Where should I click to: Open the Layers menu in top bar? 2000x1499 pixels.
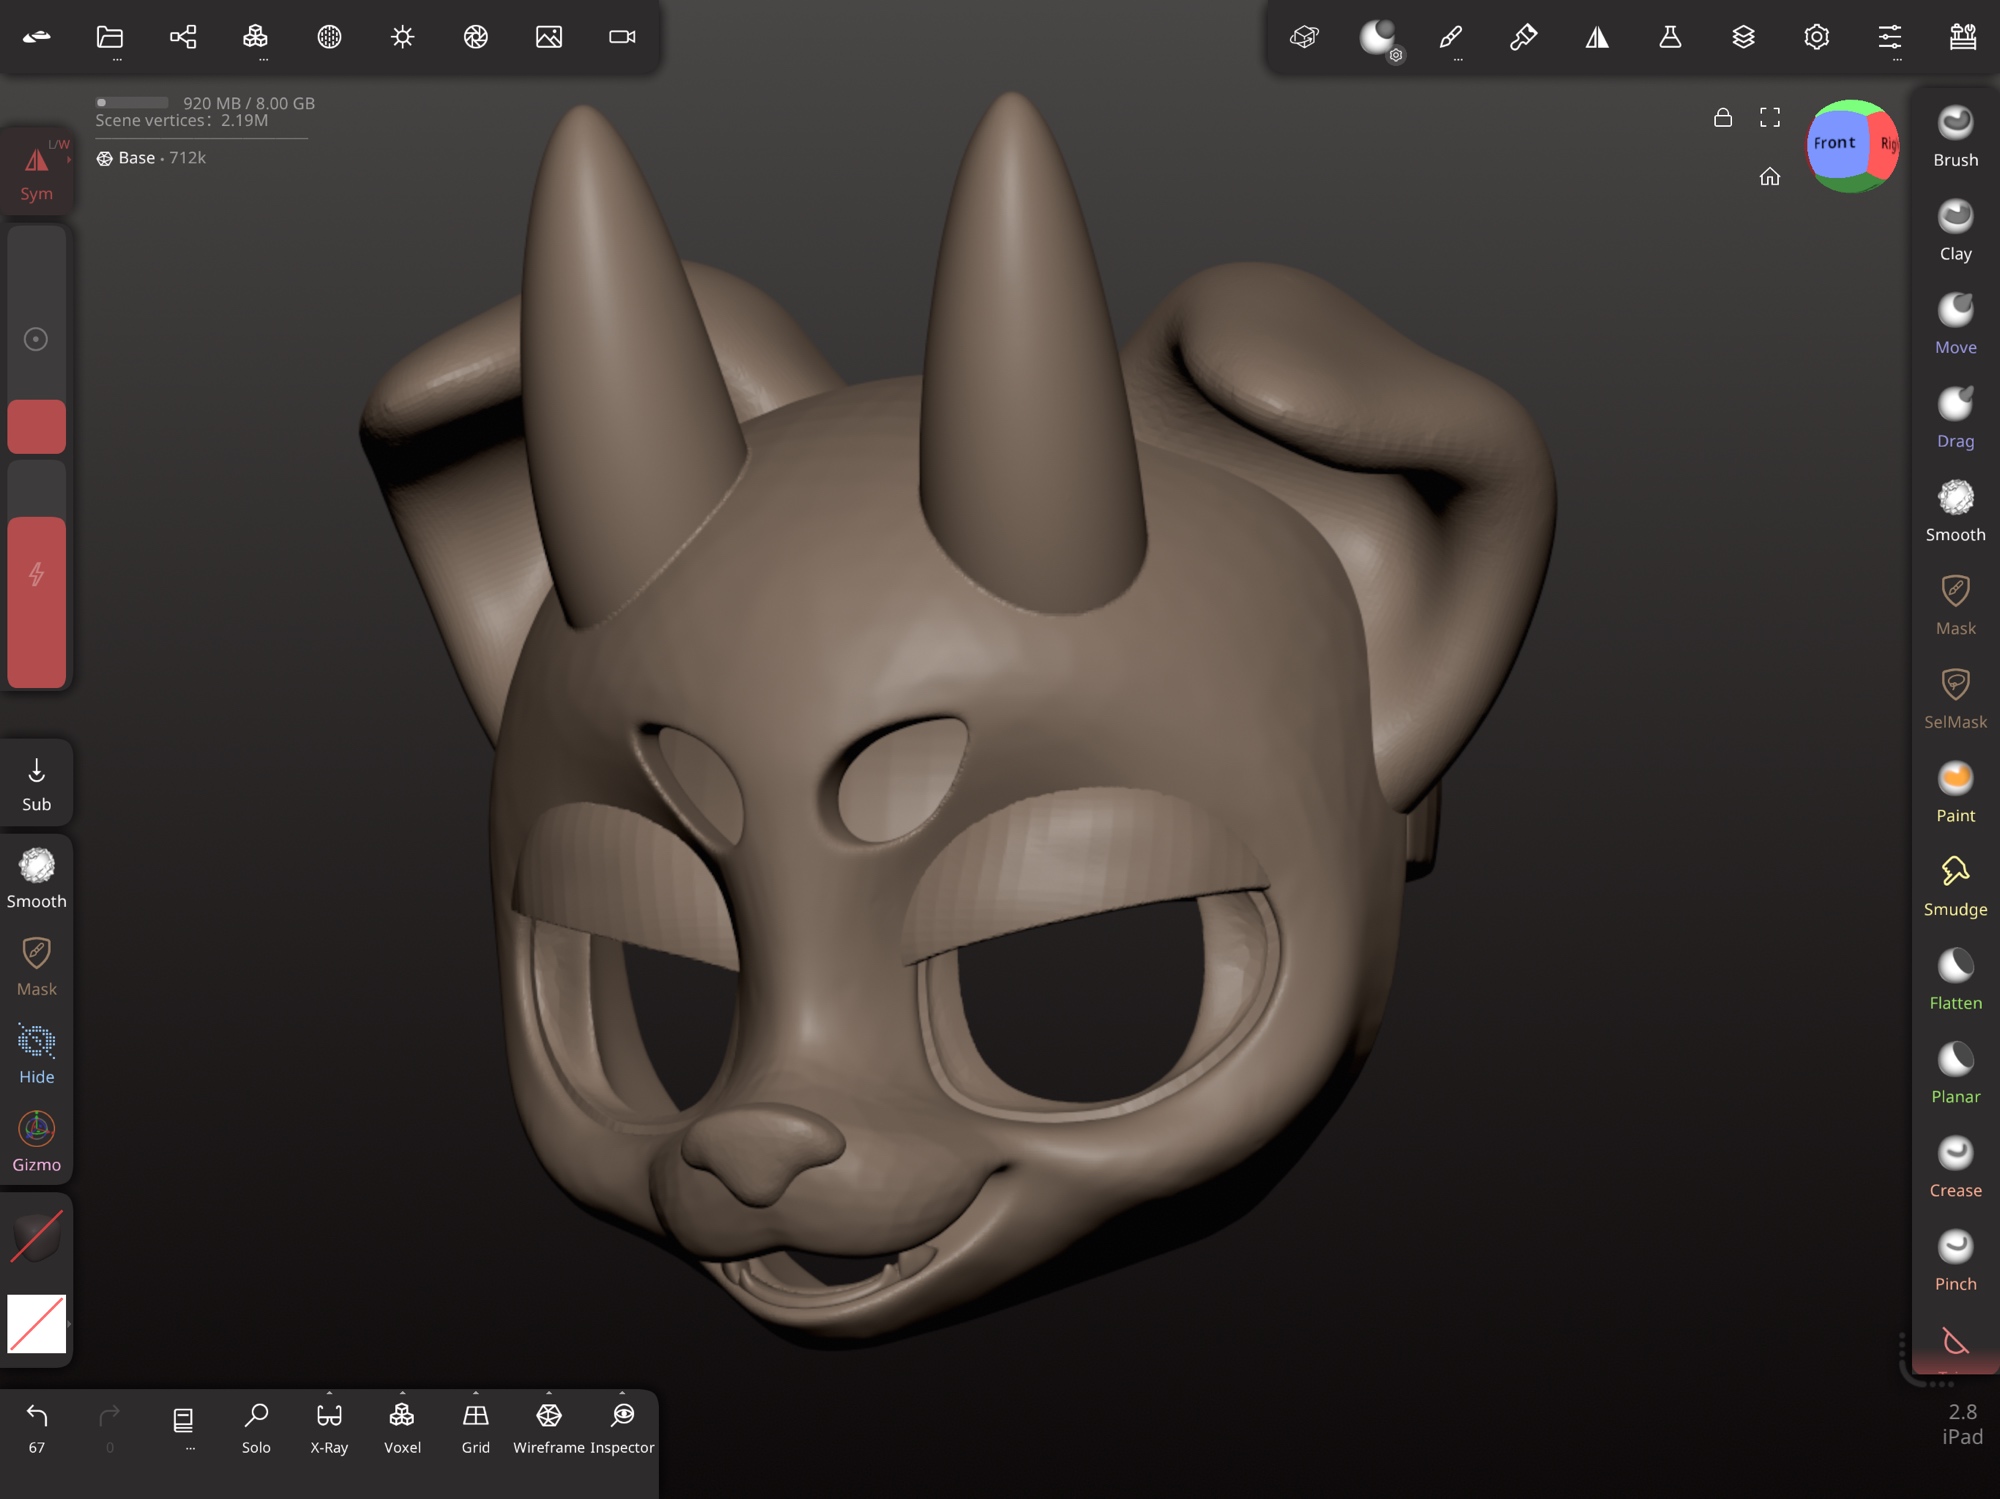pos(1743,37)
